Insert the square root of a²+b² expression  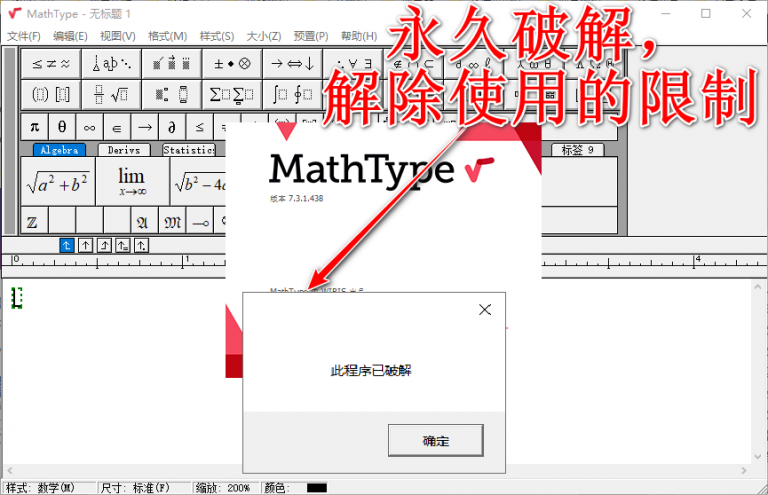click(58, 182)
